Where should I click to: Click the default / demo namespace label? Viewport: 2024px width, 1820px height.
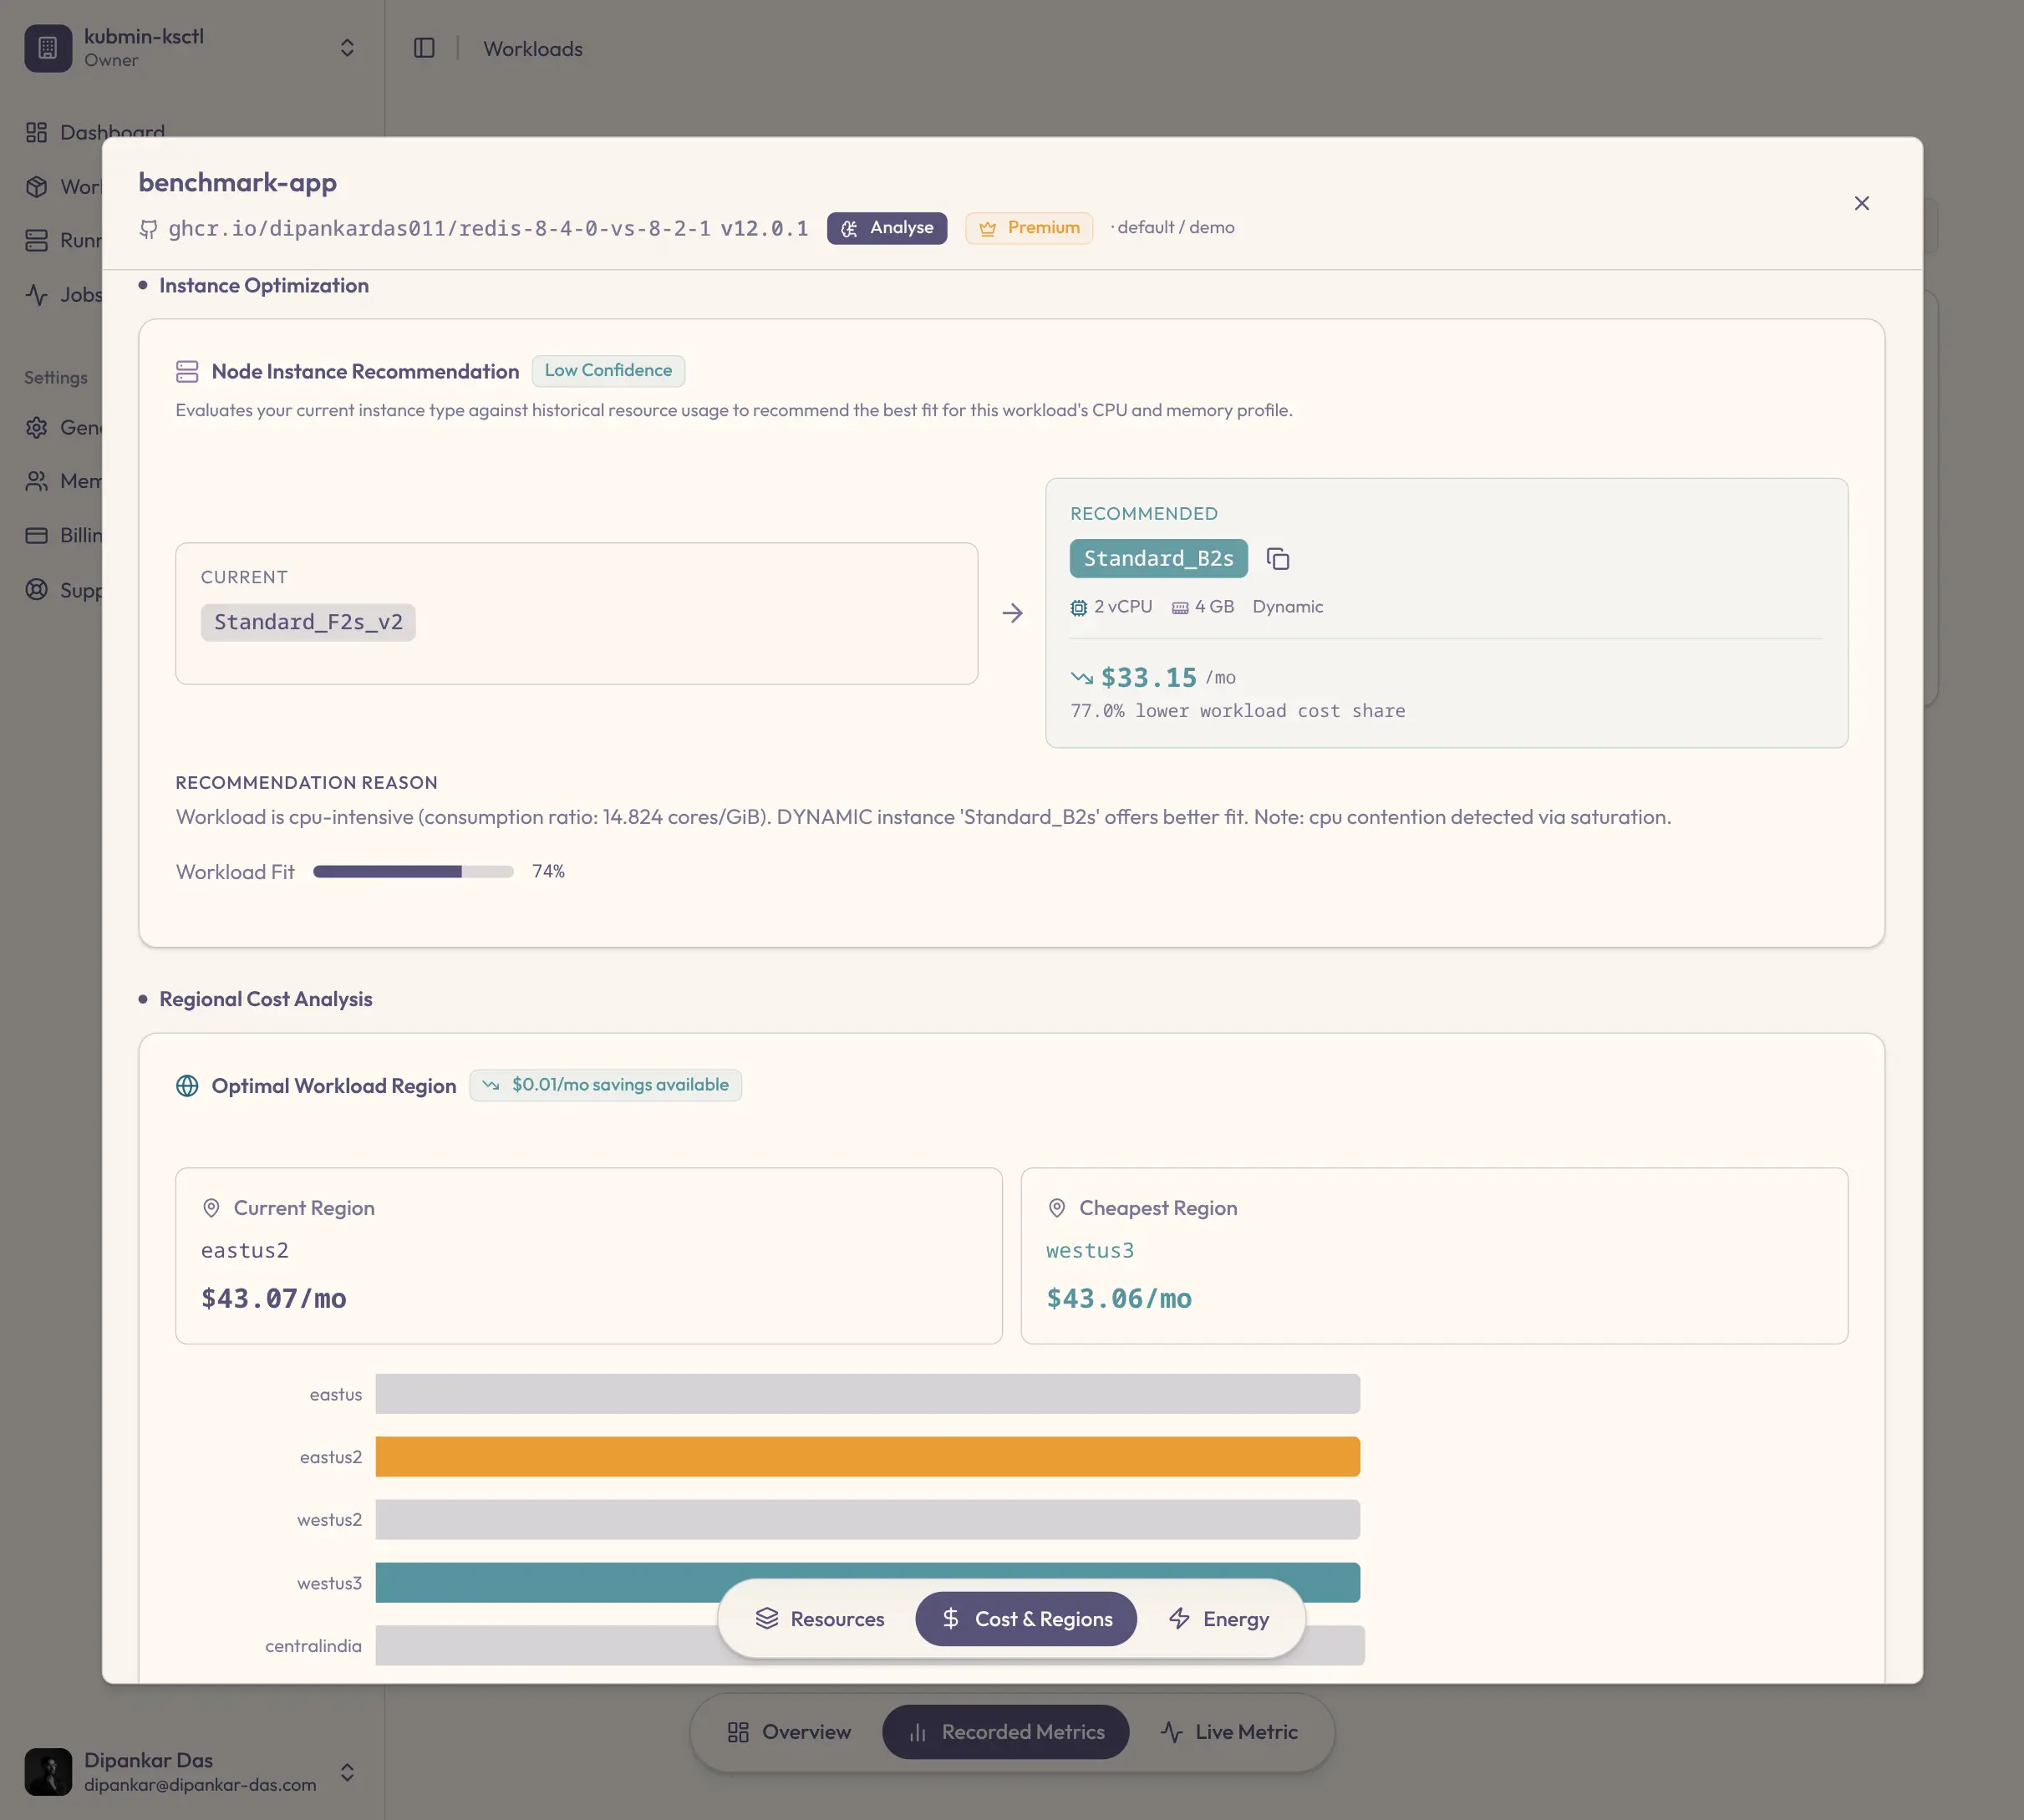(1175, 228)
